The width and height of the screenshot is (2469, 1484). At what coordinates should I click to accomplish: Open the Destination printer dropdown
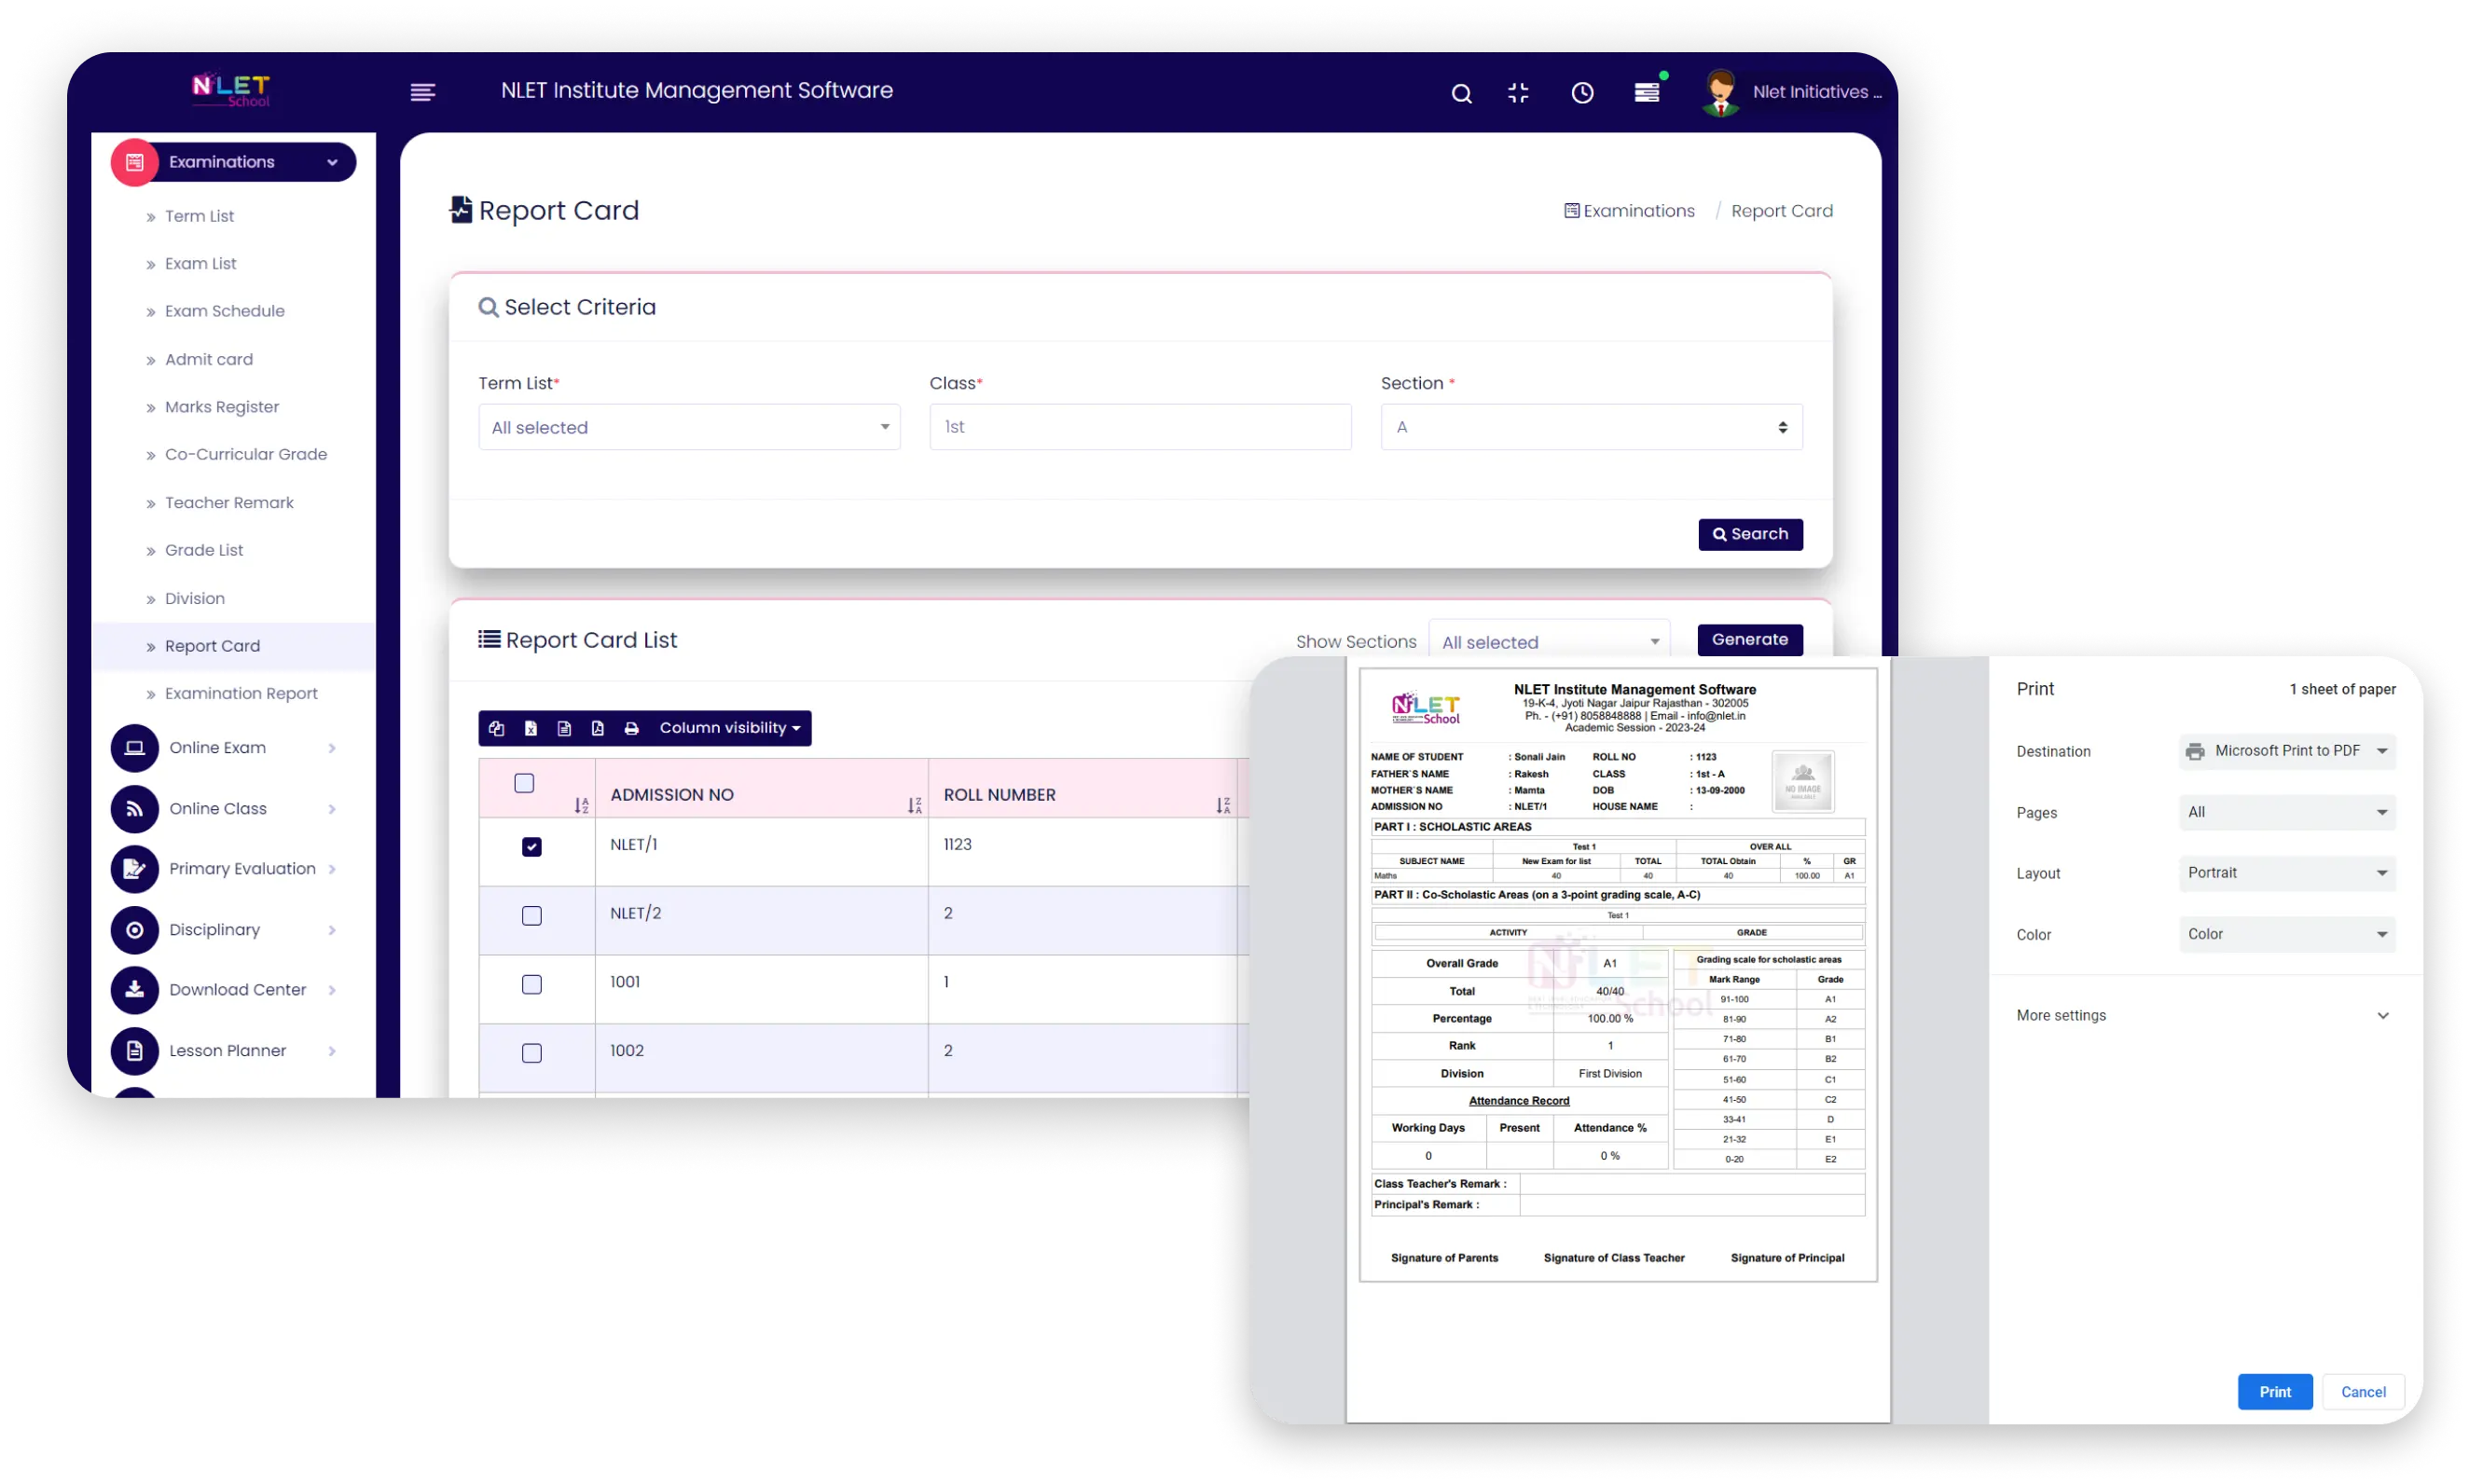(x=2287, y=751)
